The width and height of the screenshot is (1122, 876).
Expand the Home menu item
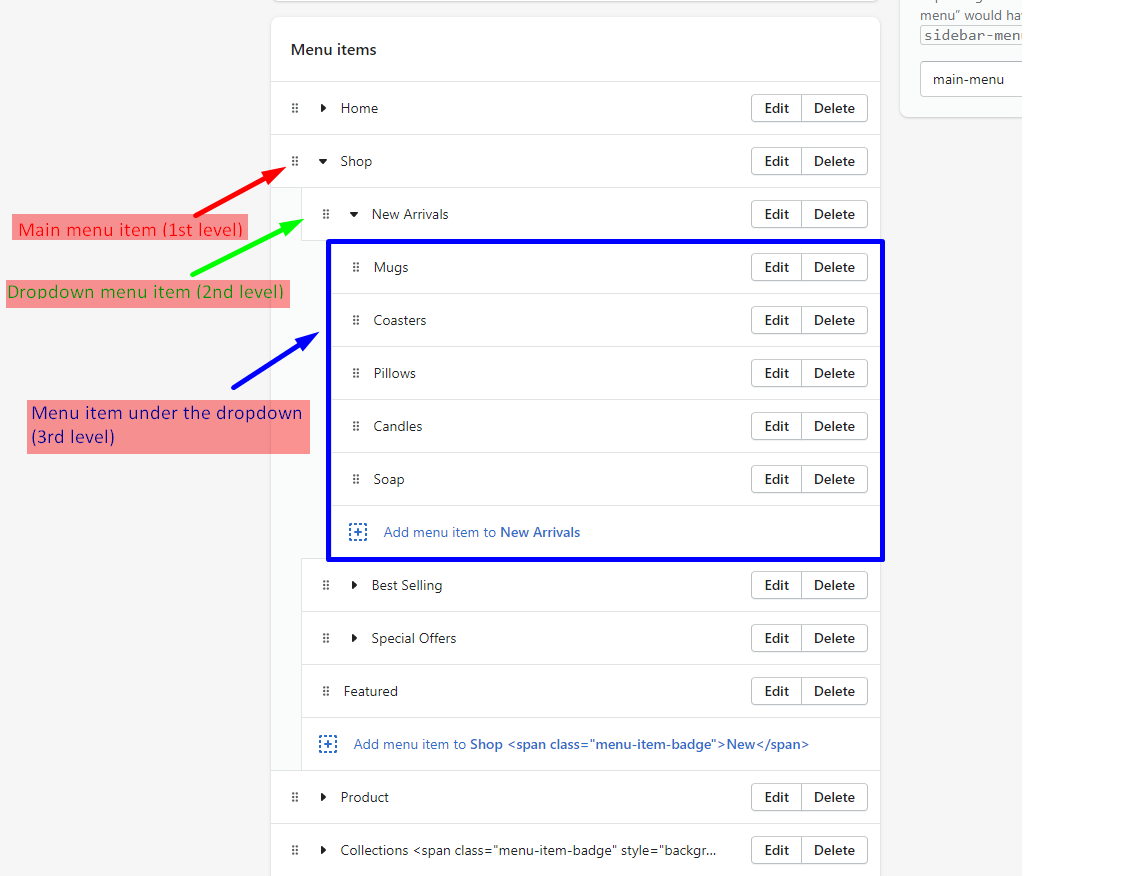tap(323, 108)
